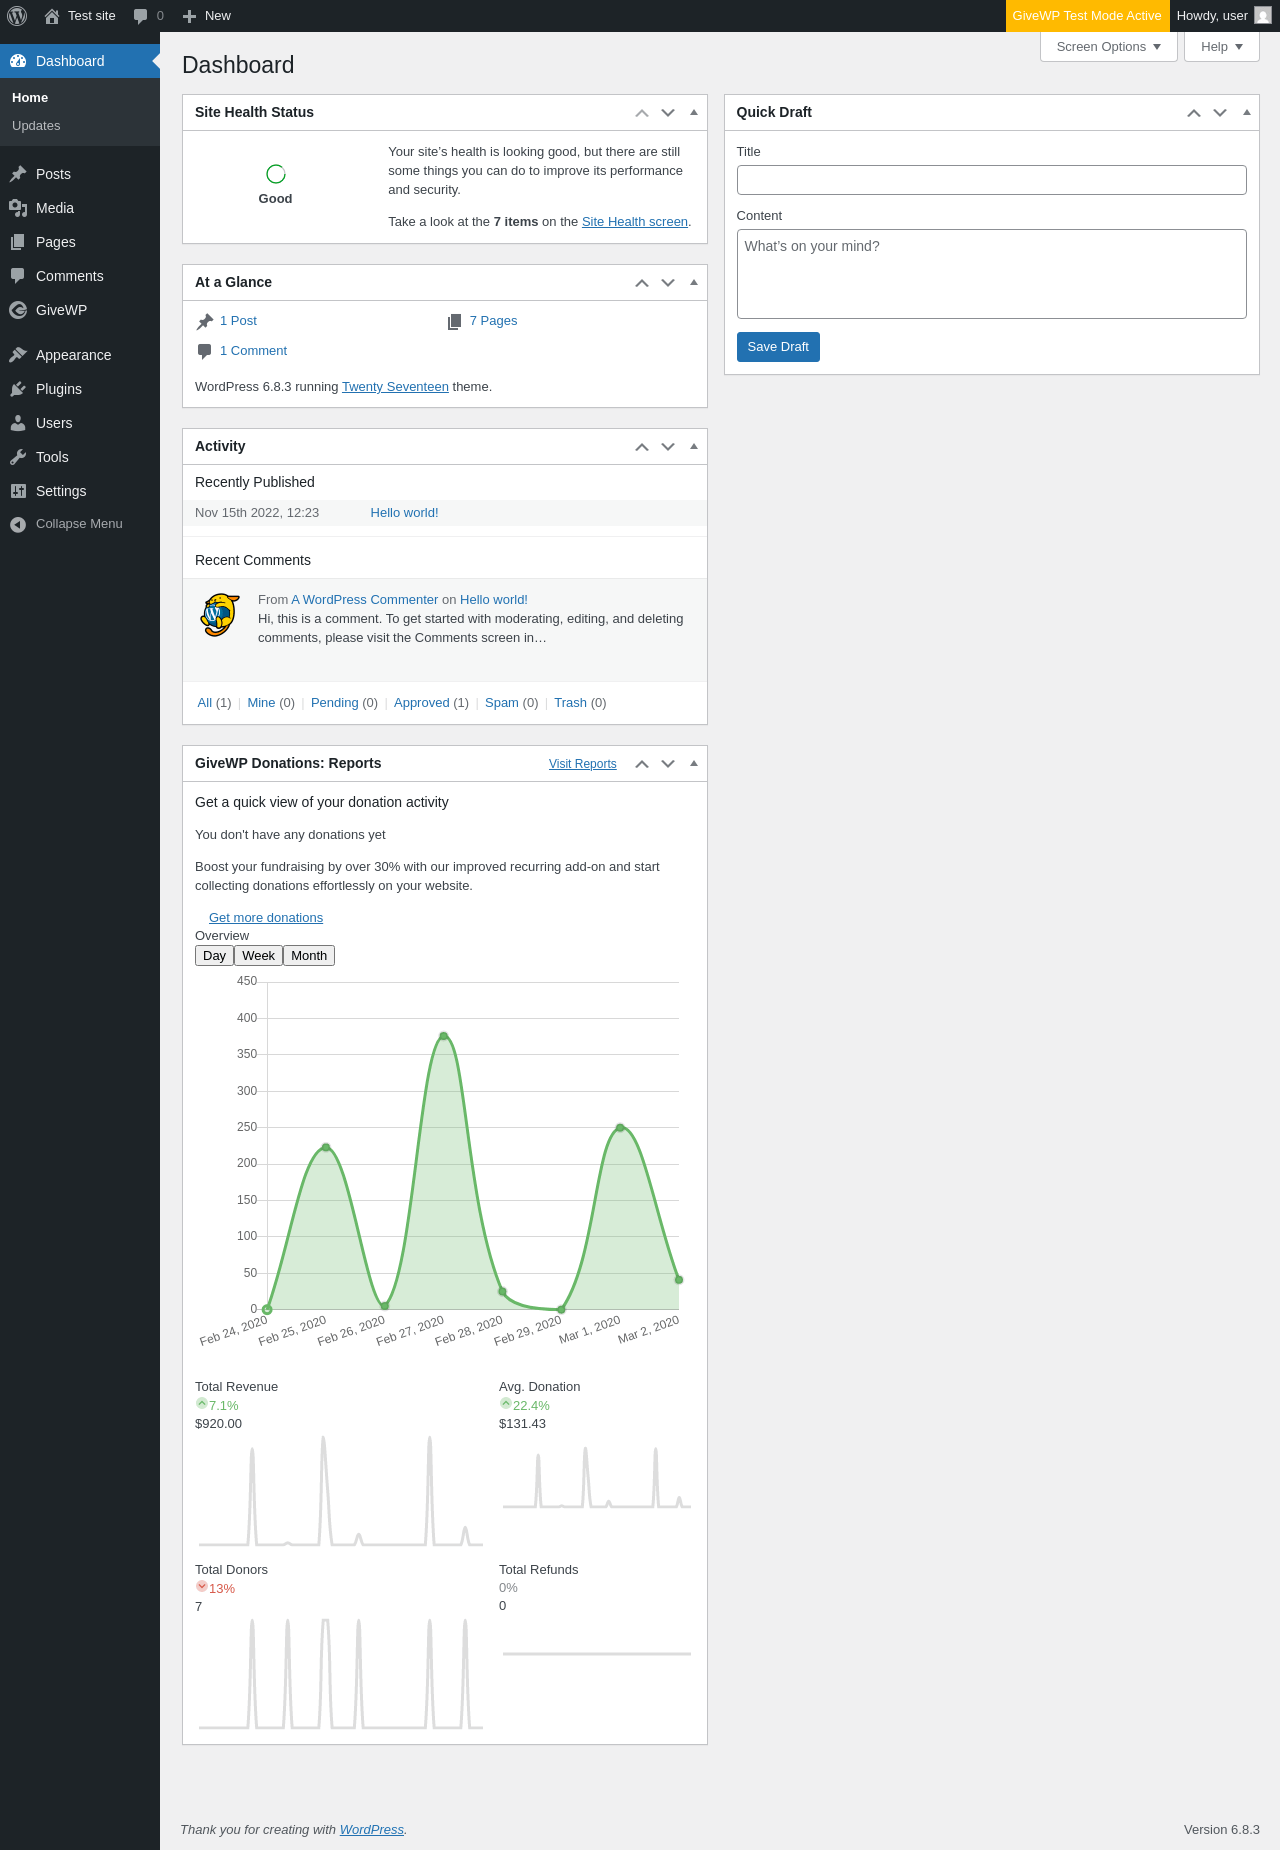Expand the Screen Options dropdown
The width and height of the screenshot is (1280, 1850).
point(1109,47)
